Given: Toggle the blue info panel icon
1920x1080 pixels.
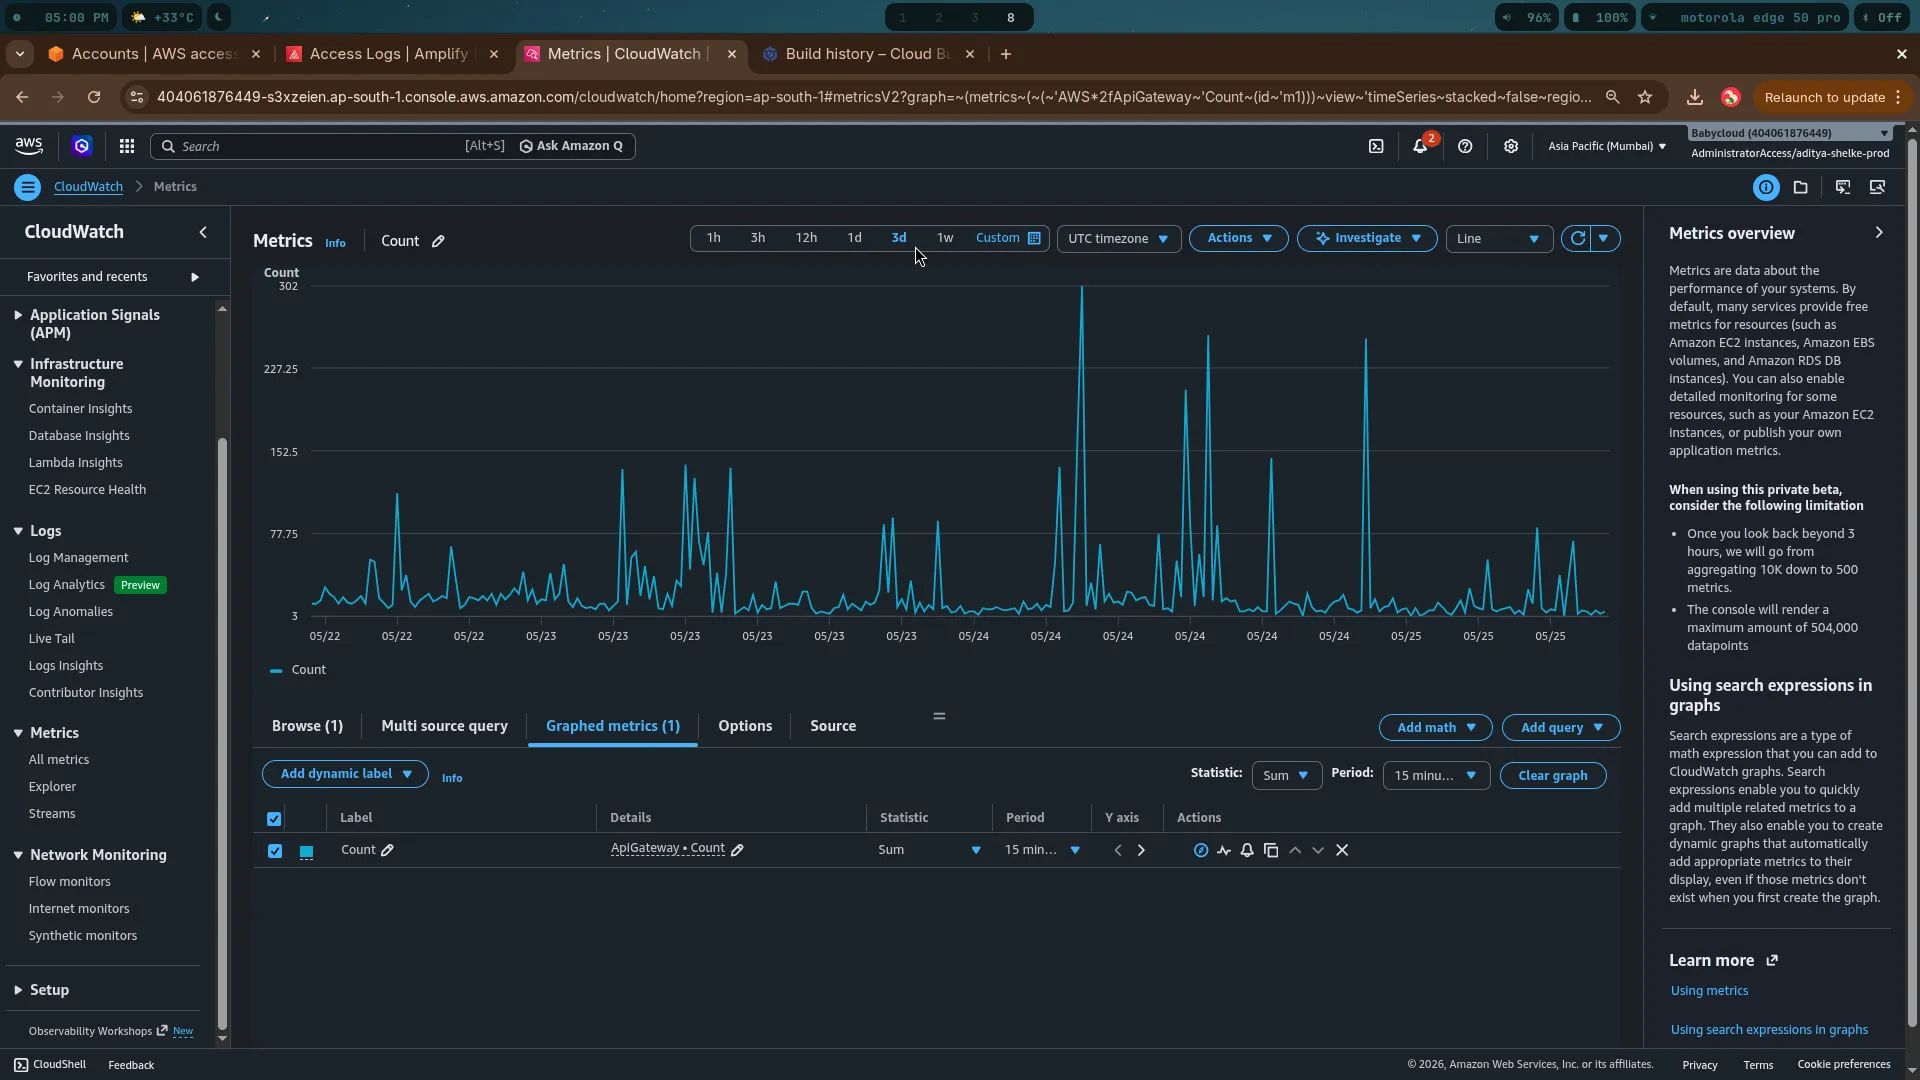Looking at the screenshot, I should [x=1766, y=187].
